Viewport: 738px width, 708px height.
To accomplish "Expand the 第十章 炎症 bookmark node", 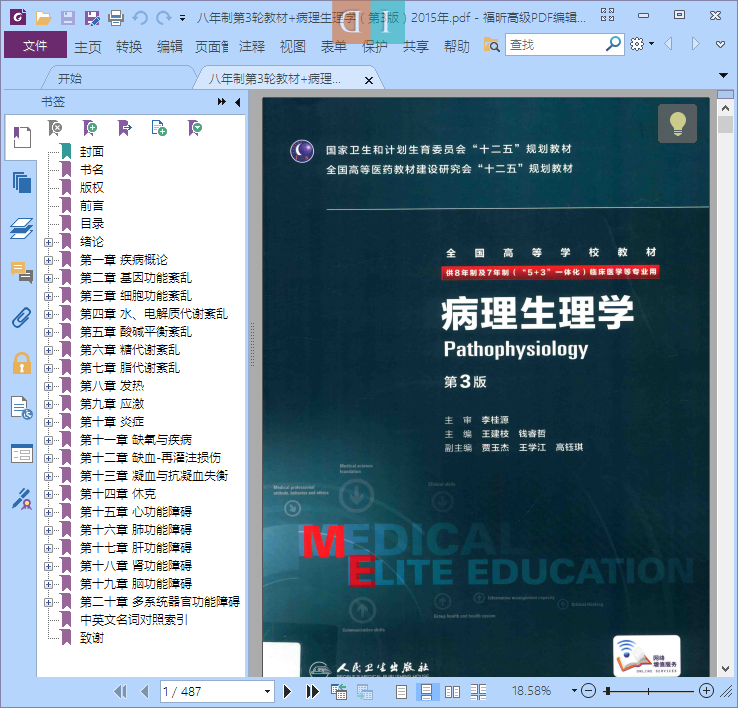I will click(x=48, y=422).
